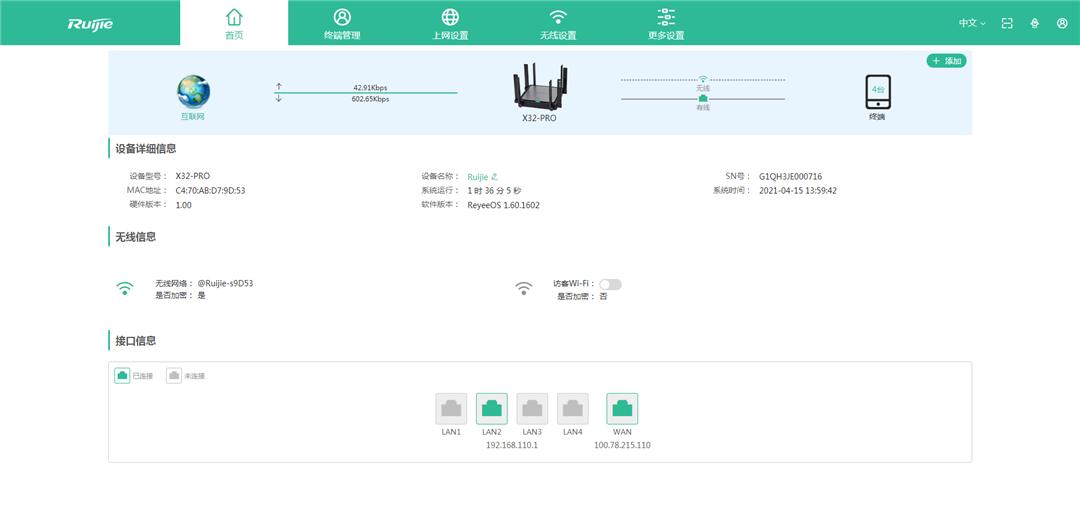
Task: Click the LAN4 port icon
Action: (x=573, y=409)
